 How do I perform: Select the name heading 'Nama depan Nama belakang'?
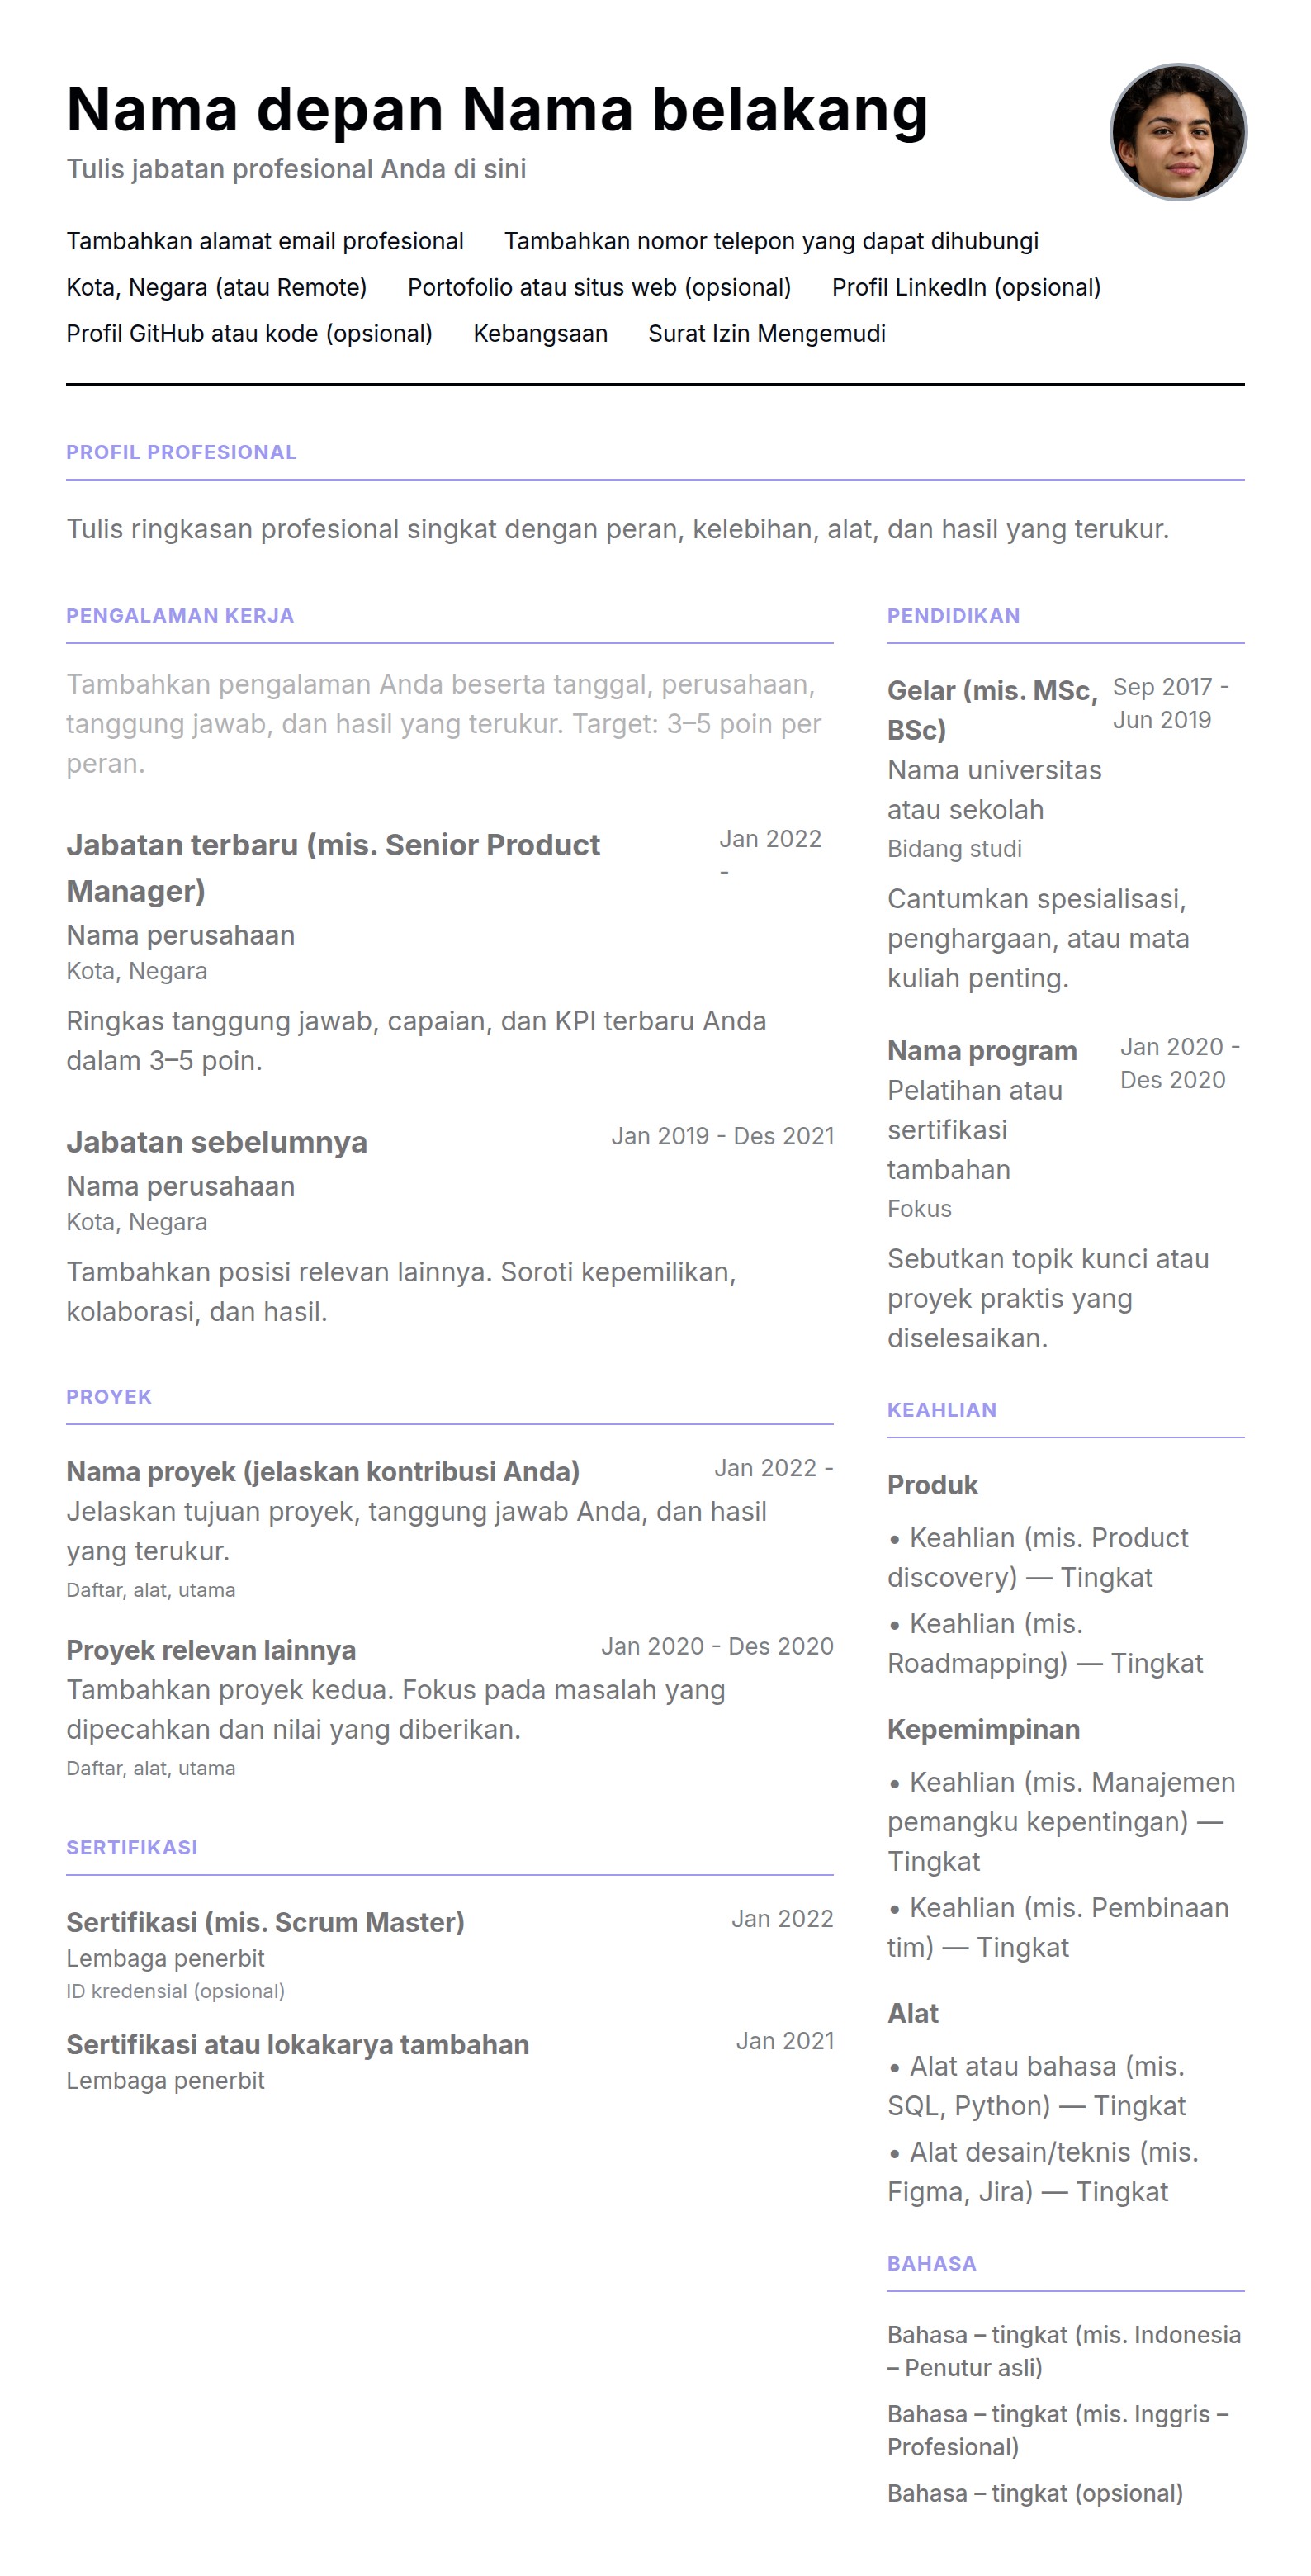(x=497, y=109)
